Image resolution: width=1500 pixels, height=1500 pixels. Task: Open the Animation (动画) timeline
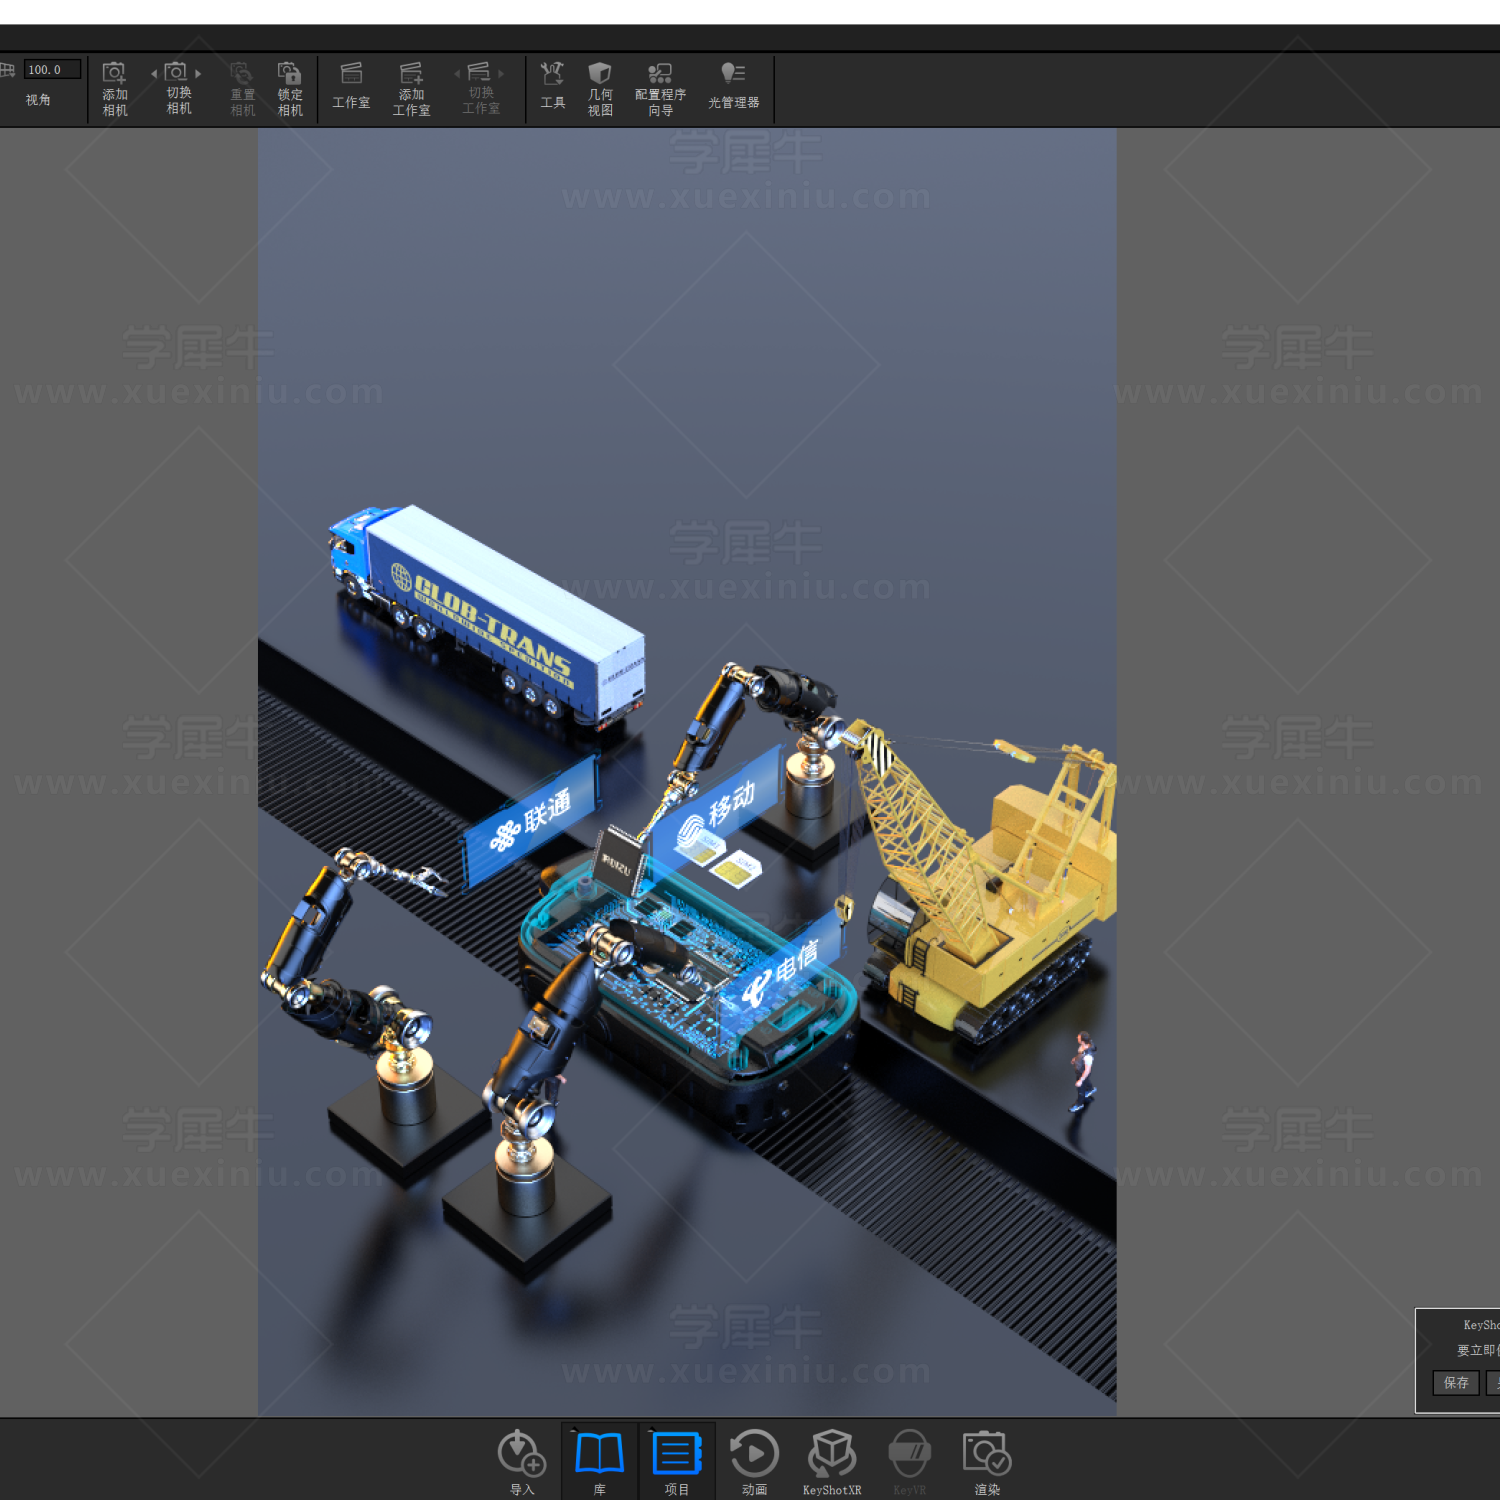tap(754, 1462)
